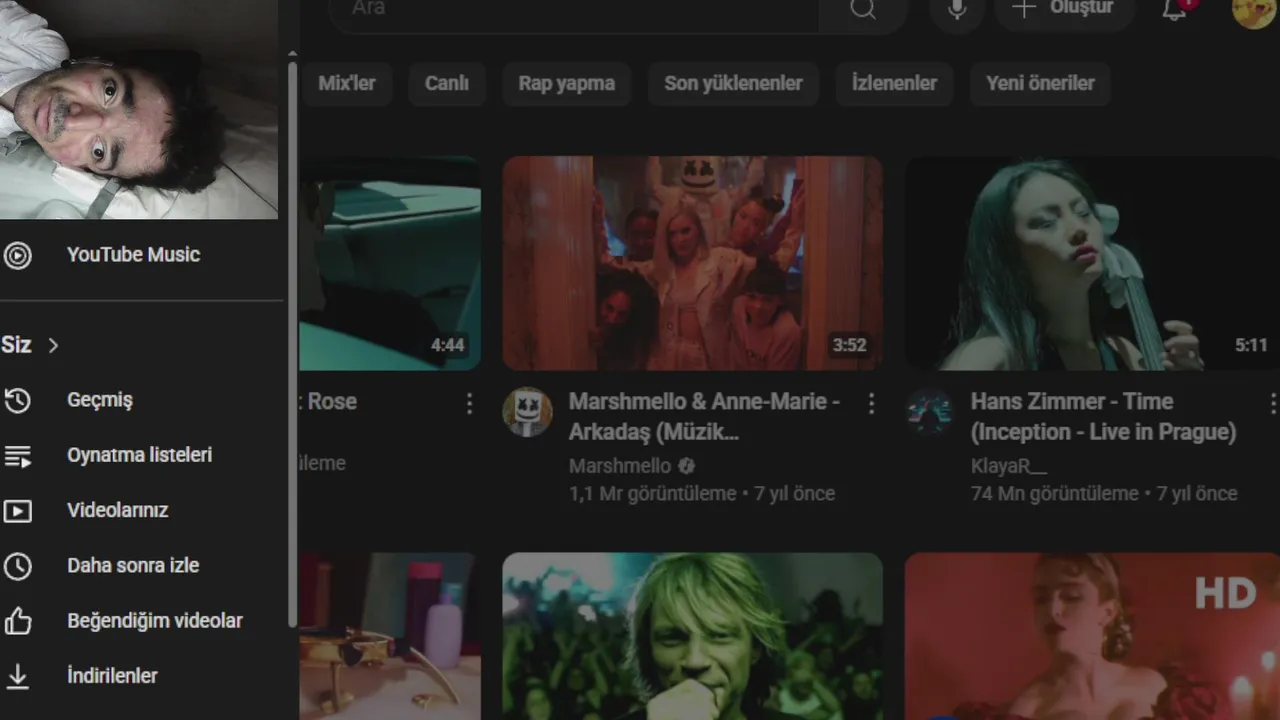Open the KlayaR__ channel name
Viewport: 1280px width, 720px height.
pyautogui.click(x=1009, y=466)
